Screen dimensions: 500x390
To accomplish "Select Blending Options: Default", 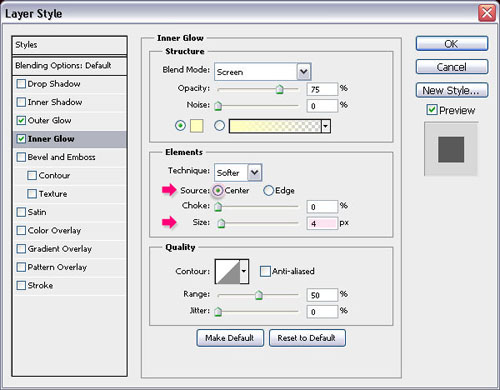I will [x=69, y=66].
